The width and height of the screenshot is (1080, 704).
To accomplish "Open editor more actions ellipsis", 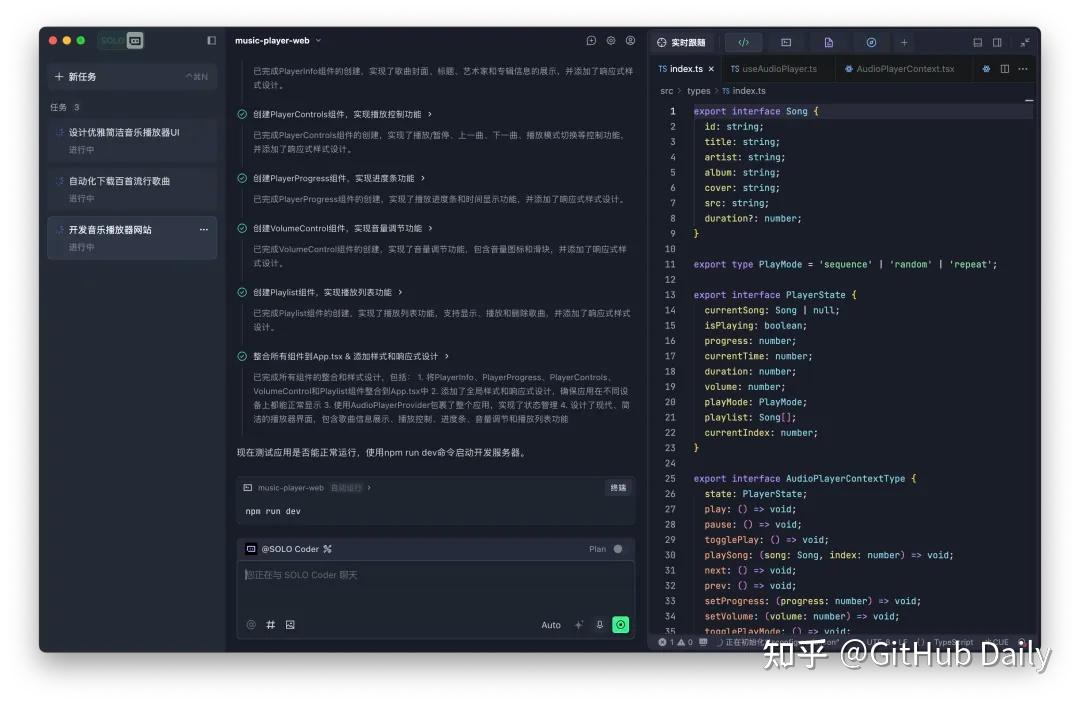I will pyautogui.click(x=1024, y=69).
